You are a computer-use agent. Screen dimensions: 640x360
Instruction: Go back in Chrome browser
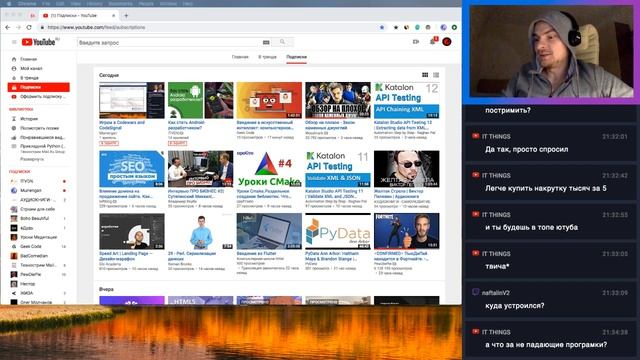click(8, 27)
